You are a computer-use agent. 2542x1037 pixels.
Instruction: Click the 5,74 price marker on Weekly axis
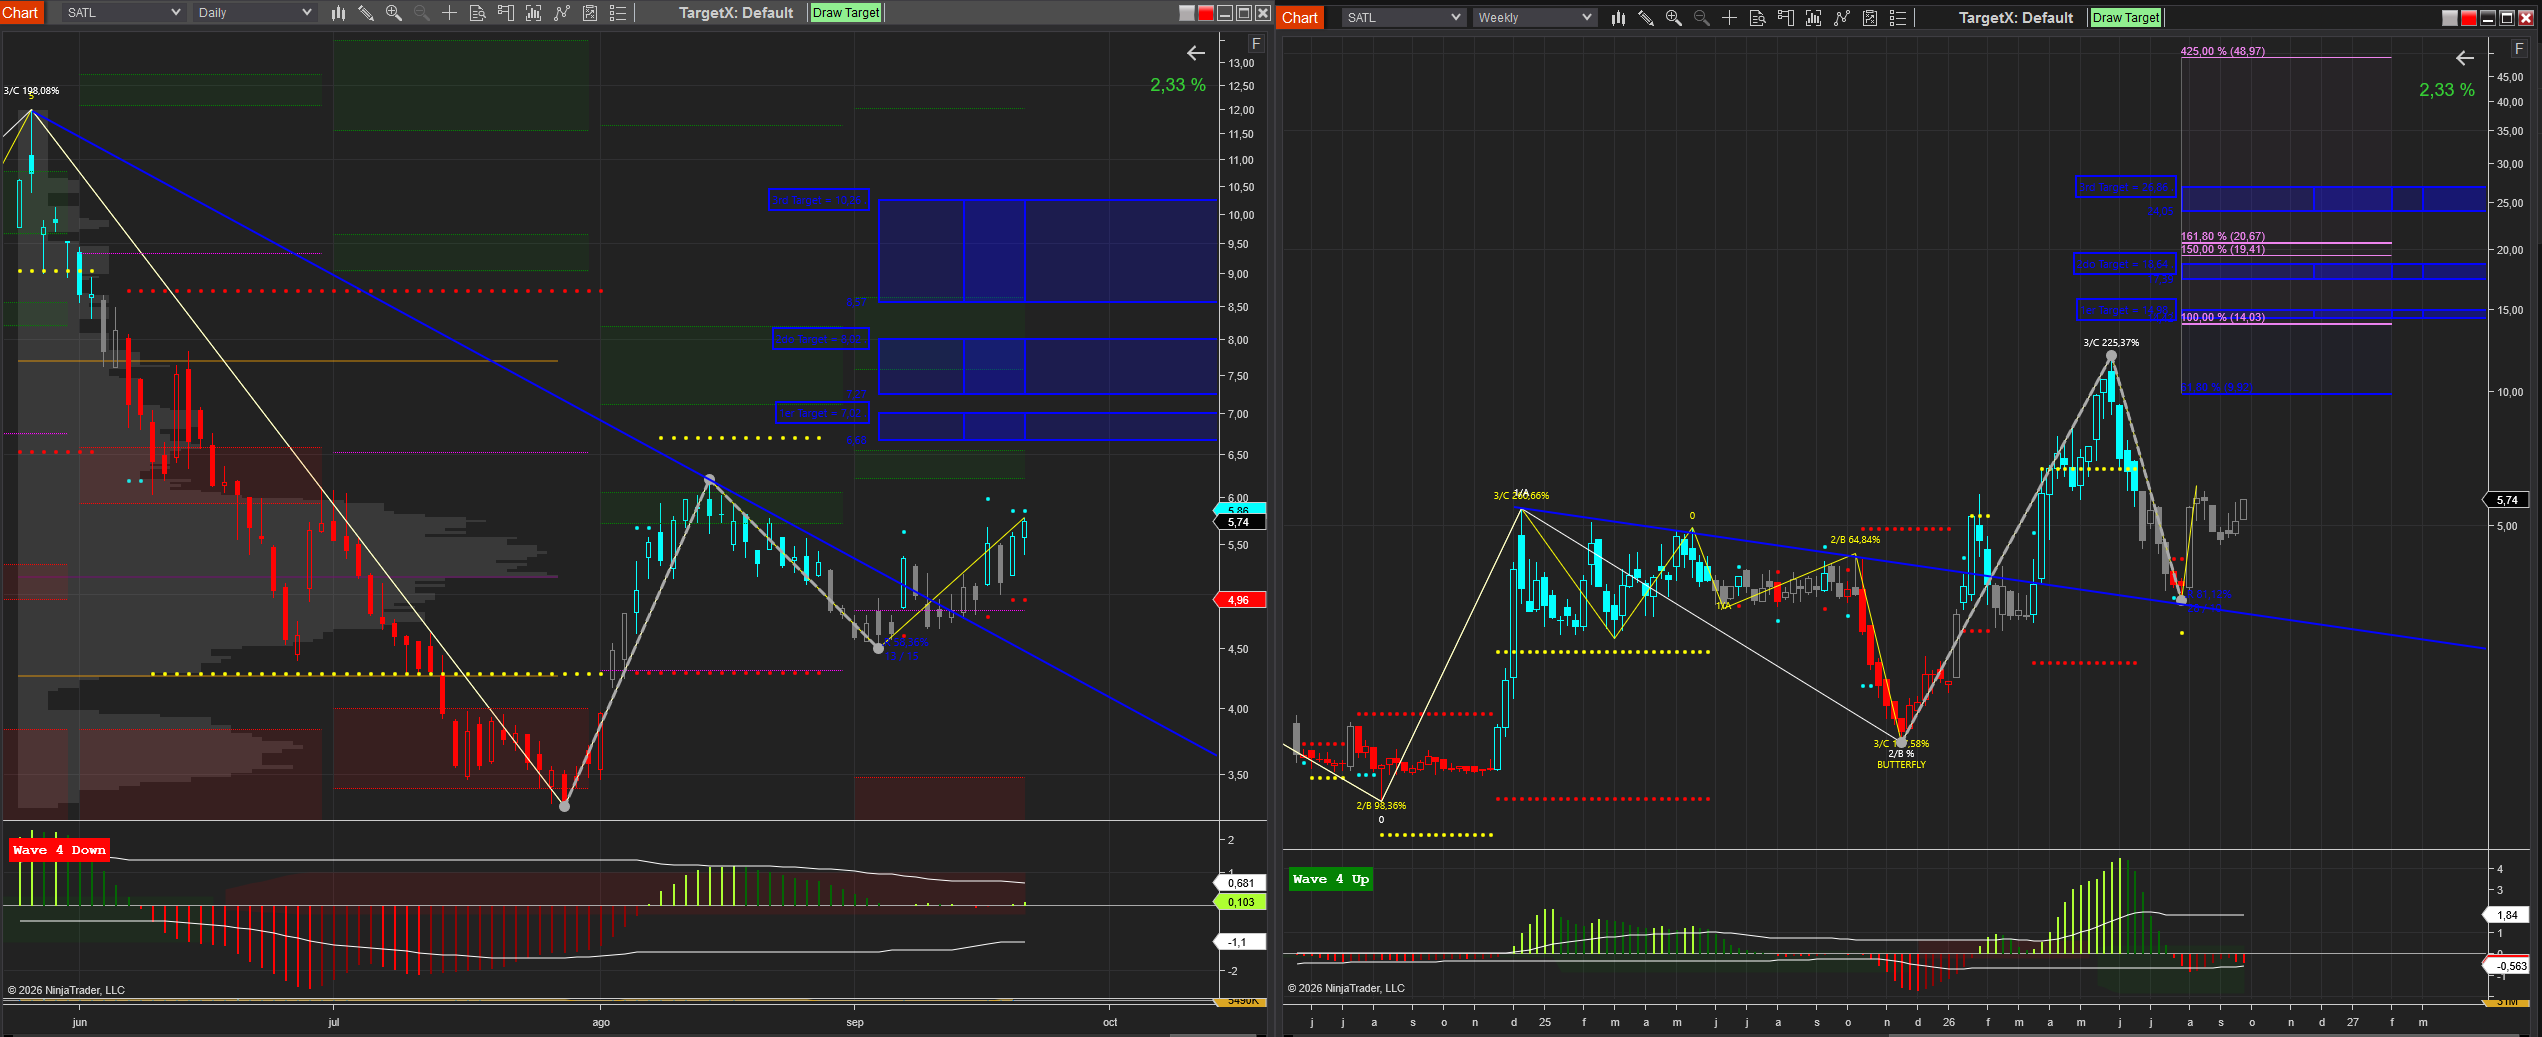2507,500
